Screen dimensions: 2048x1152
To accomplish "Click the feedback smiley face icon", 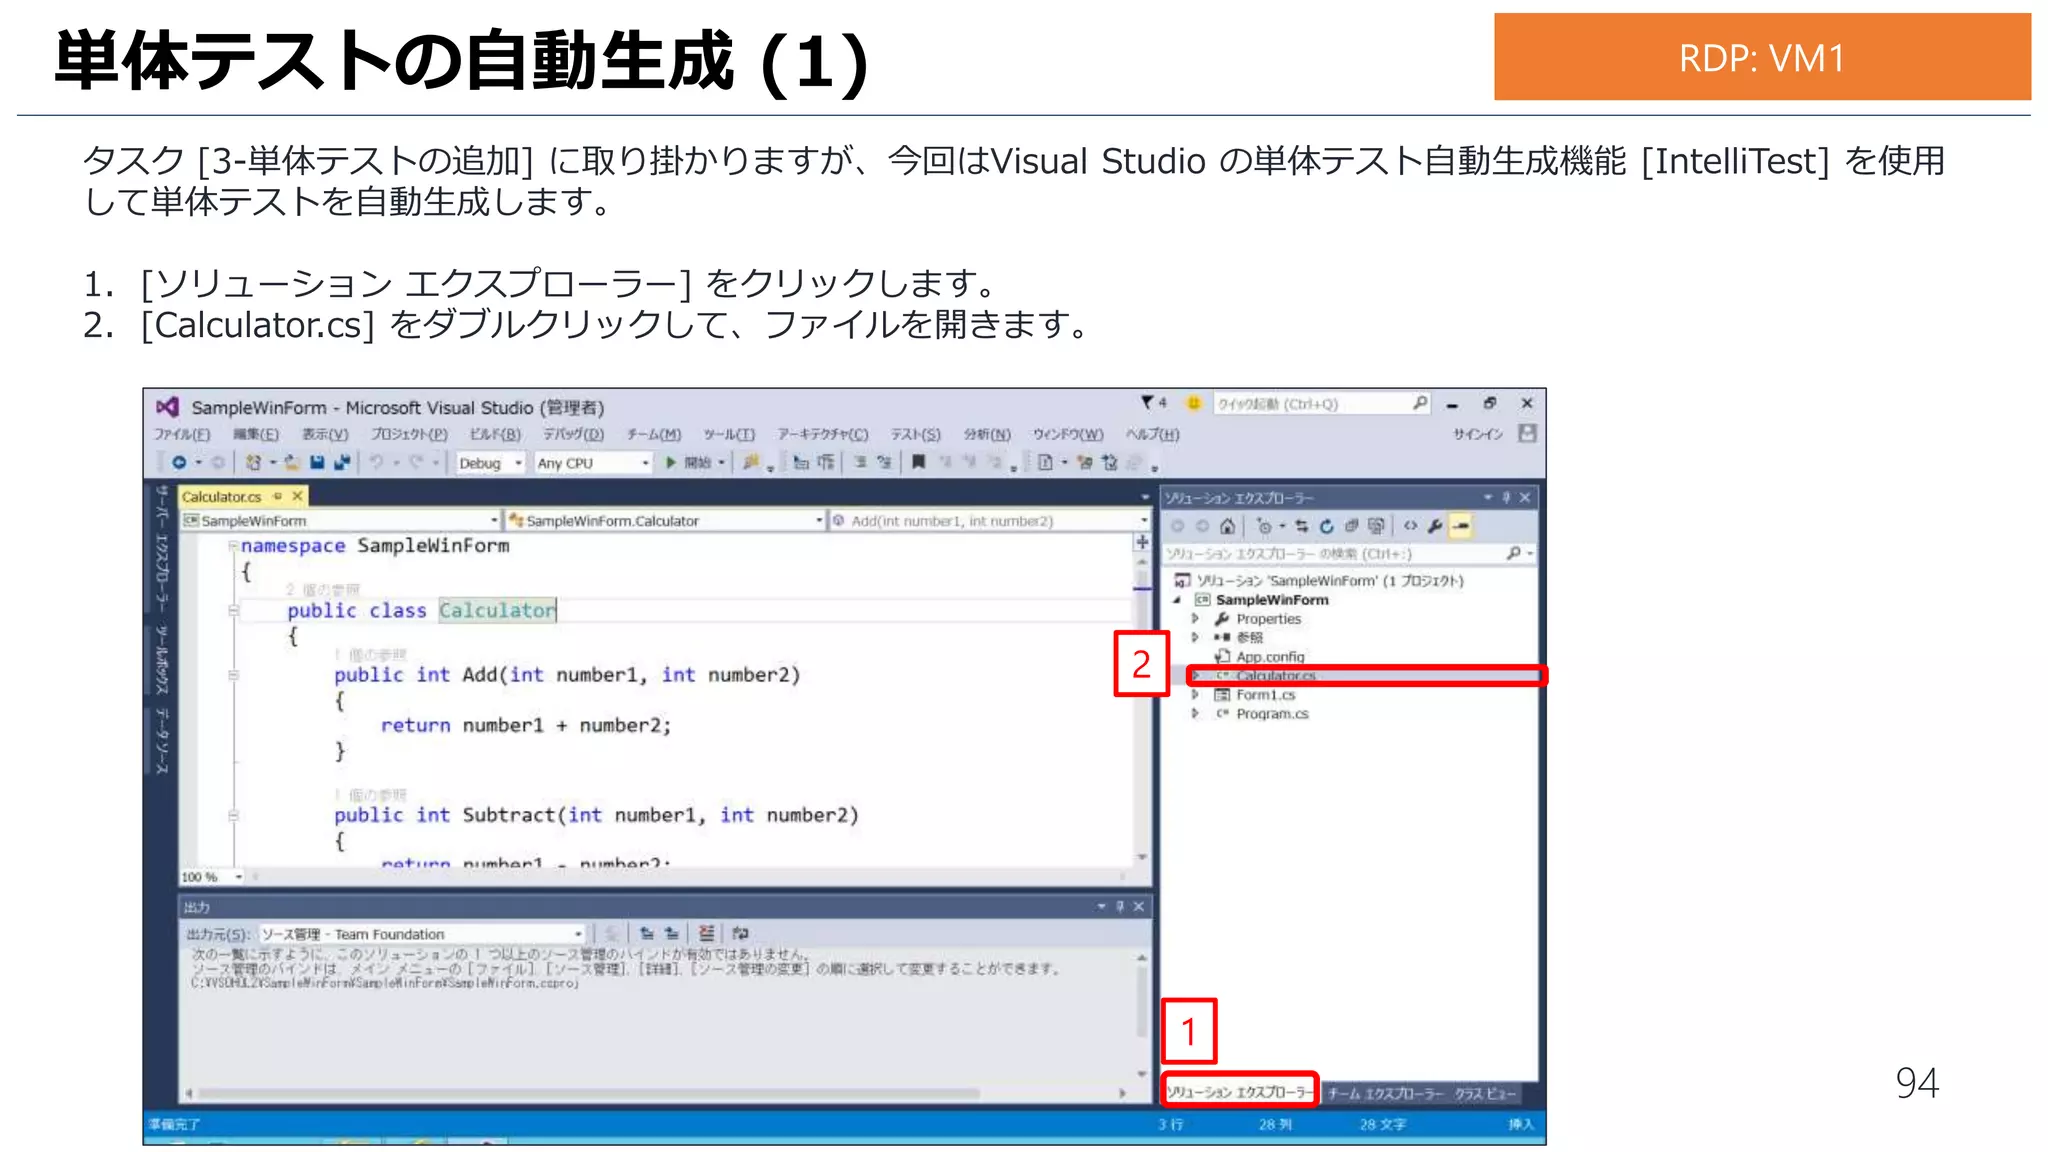I will click(1193, 403).
